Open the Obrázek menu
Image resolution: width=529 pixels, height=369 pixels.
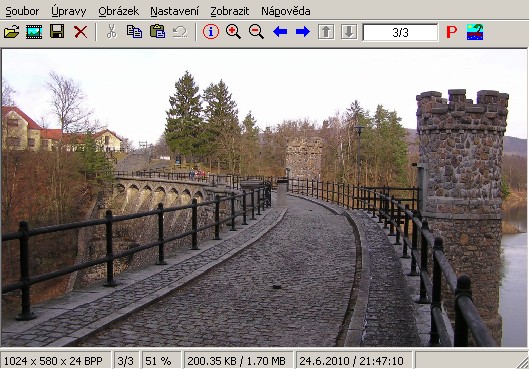point(118,11)
